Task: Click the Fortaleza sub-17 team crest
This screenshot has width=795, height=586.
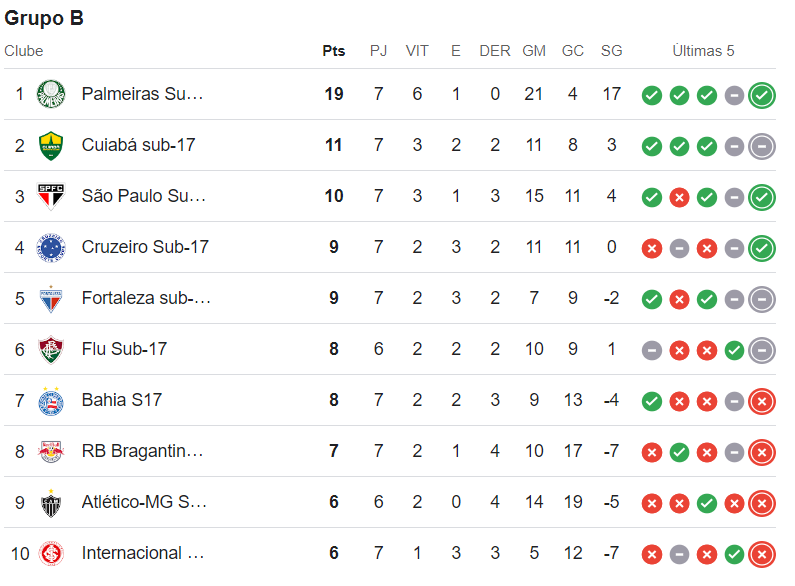Action: click(x=50, y=298)
